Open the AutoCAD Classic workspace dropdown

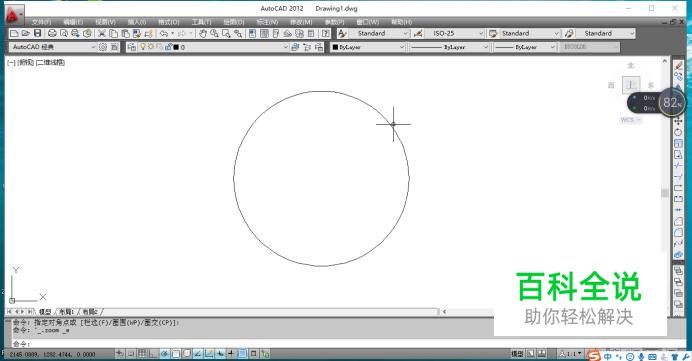tap(53, 47)
